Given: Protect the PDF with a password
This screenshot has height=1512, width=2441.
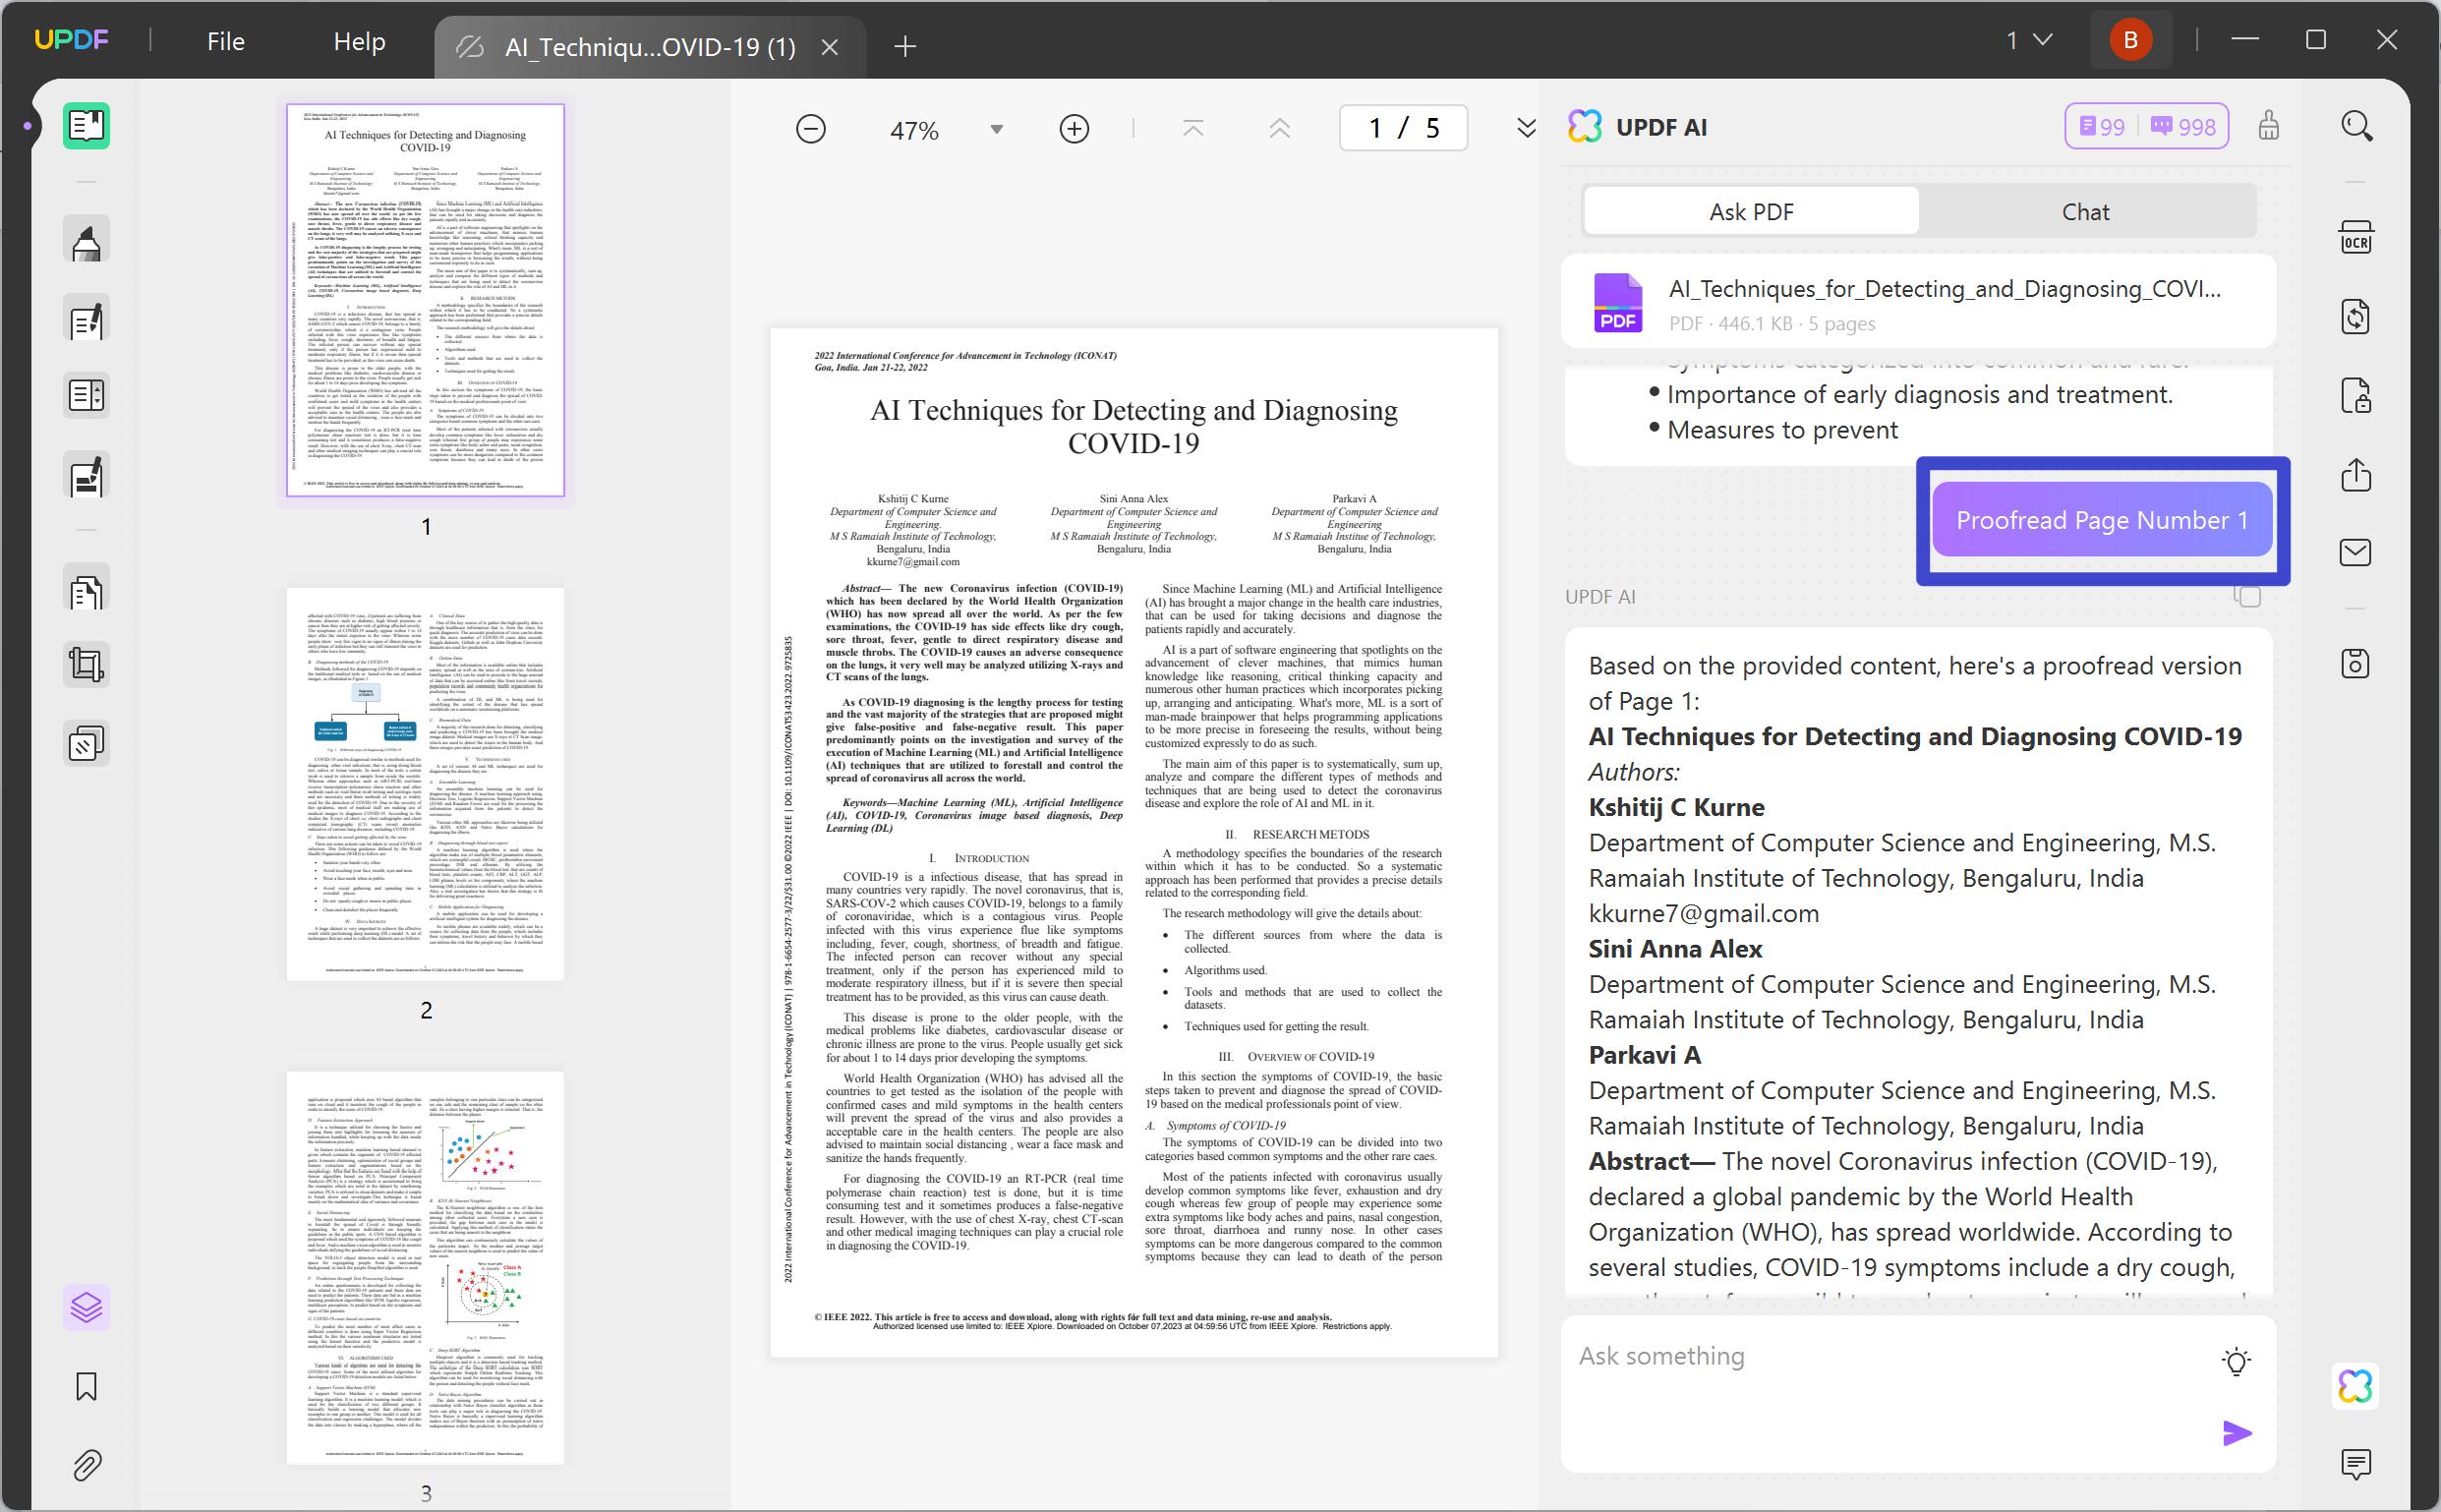Looking at the screenshot, I should tap(2356, 396).
